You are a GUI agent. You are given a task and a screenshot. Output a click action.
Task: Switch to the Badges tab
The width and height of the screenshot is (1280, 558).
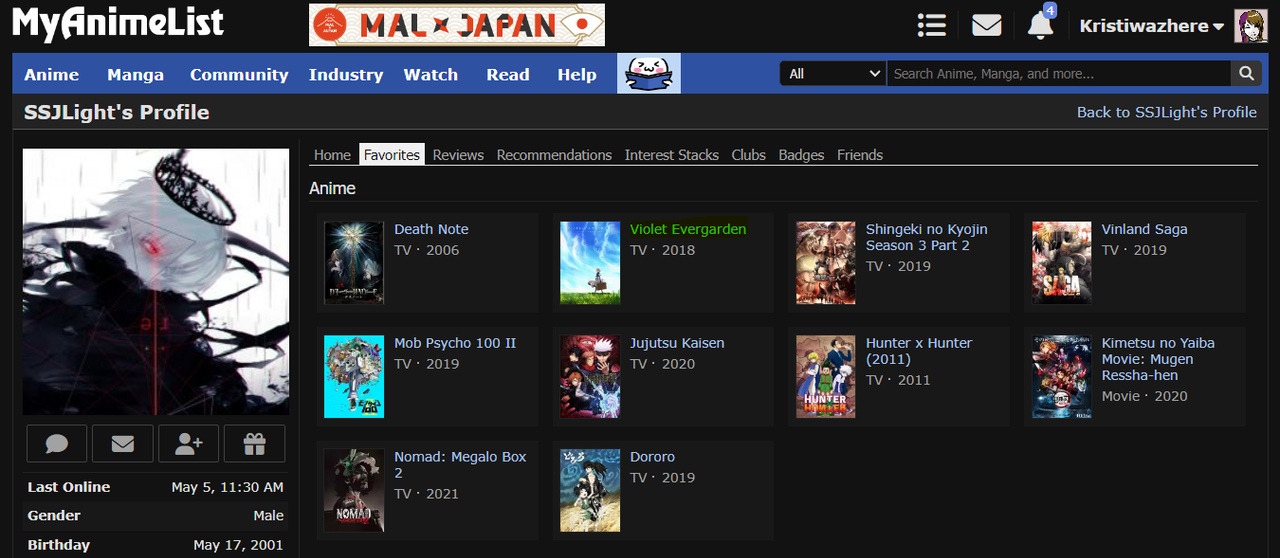[x=801, y=154]
